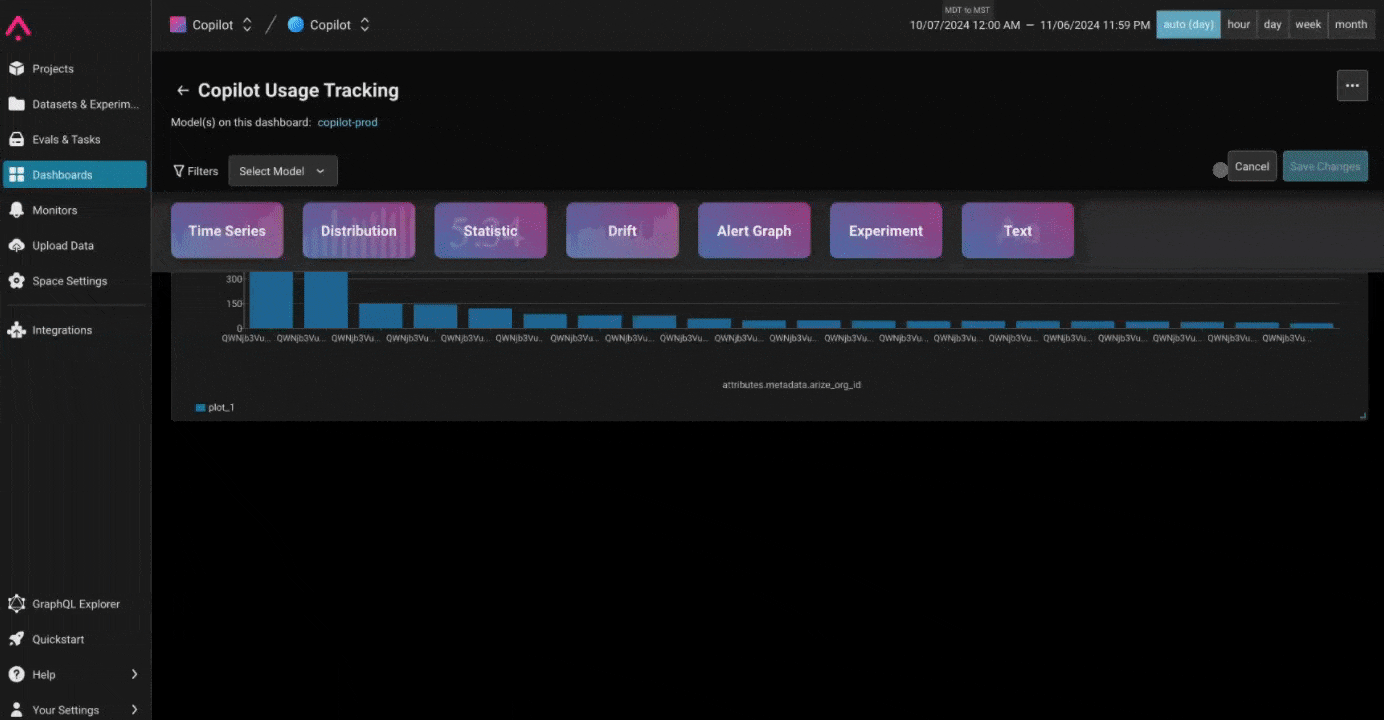Go to Monitors page

tap(75, 210)
